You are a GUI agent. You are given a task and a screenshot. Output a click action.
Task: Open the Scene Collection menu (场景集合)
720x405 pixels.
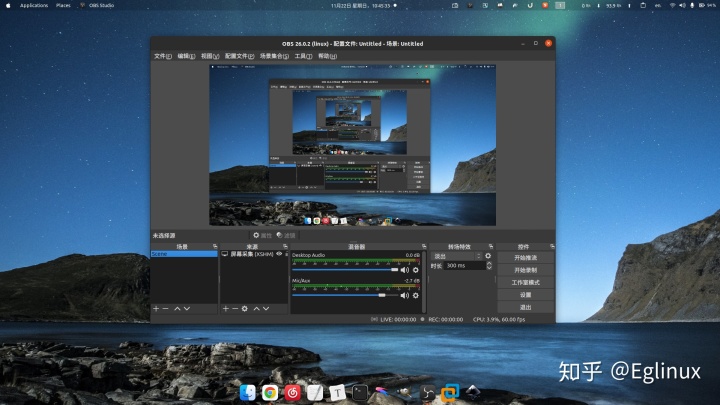point(274,56)
